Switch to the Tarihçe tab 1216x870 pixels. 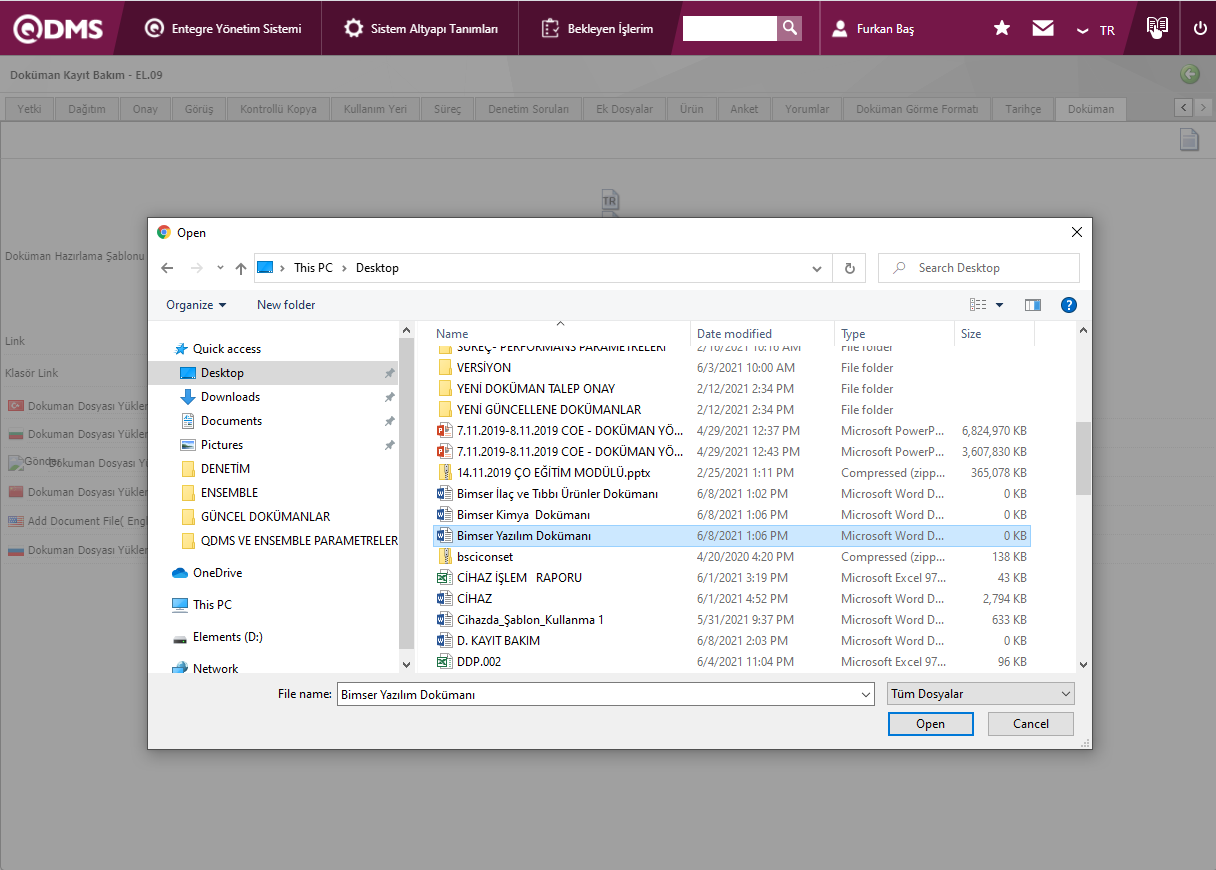click(1023, 109)
